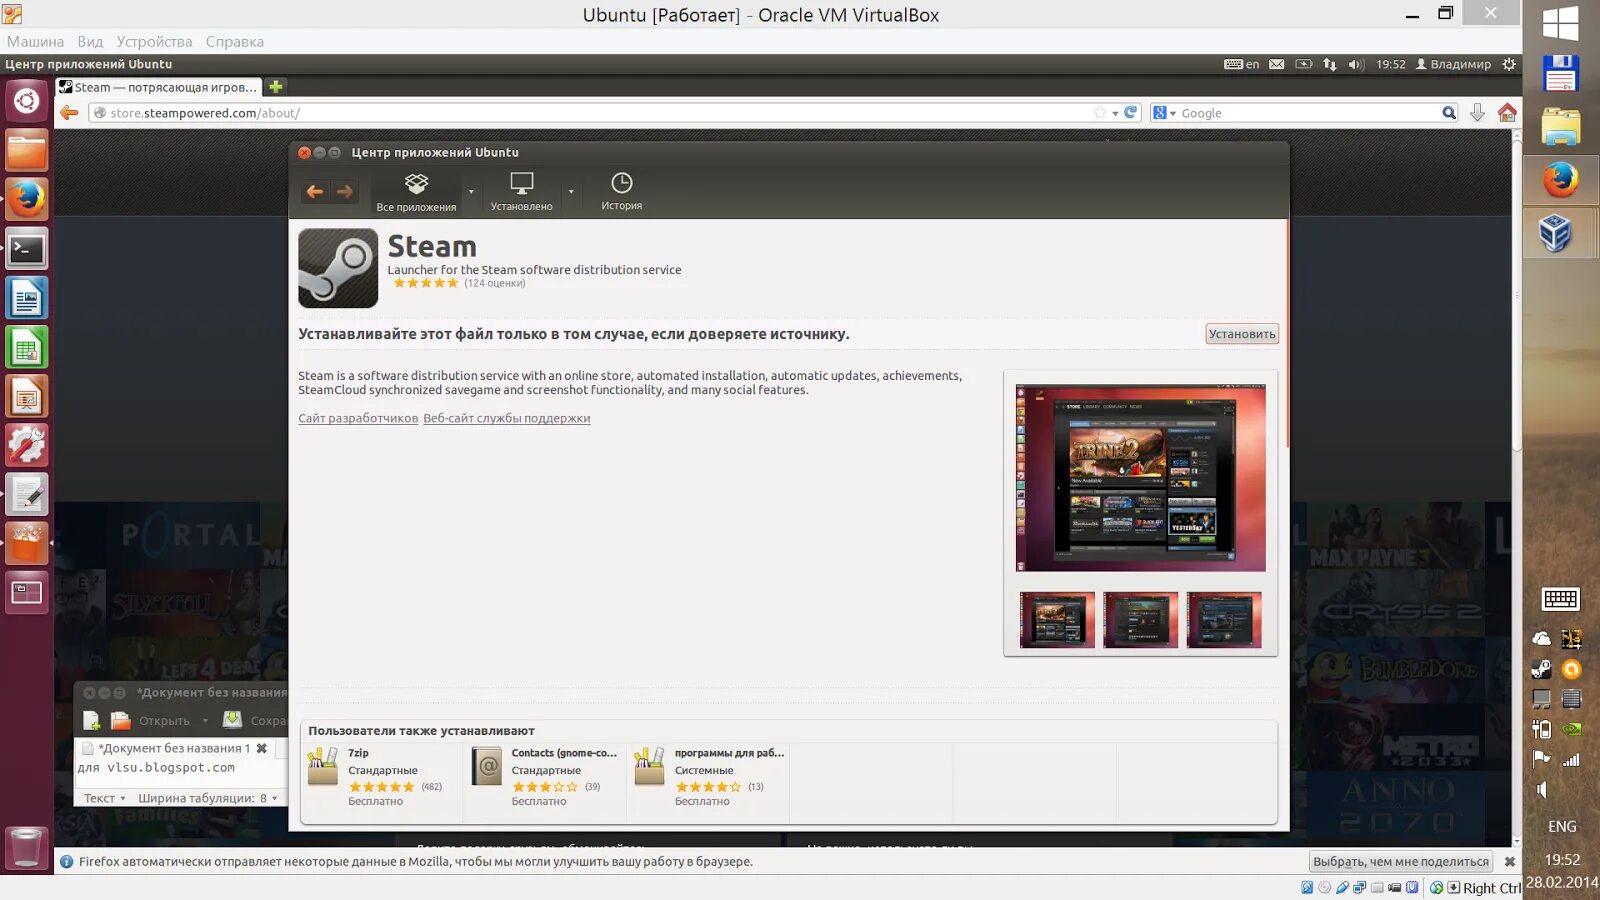Open LibreOffice Calc in the Ubuntu launcher
Viewport: 1600px width, 900px height.
tap(27, 348)
